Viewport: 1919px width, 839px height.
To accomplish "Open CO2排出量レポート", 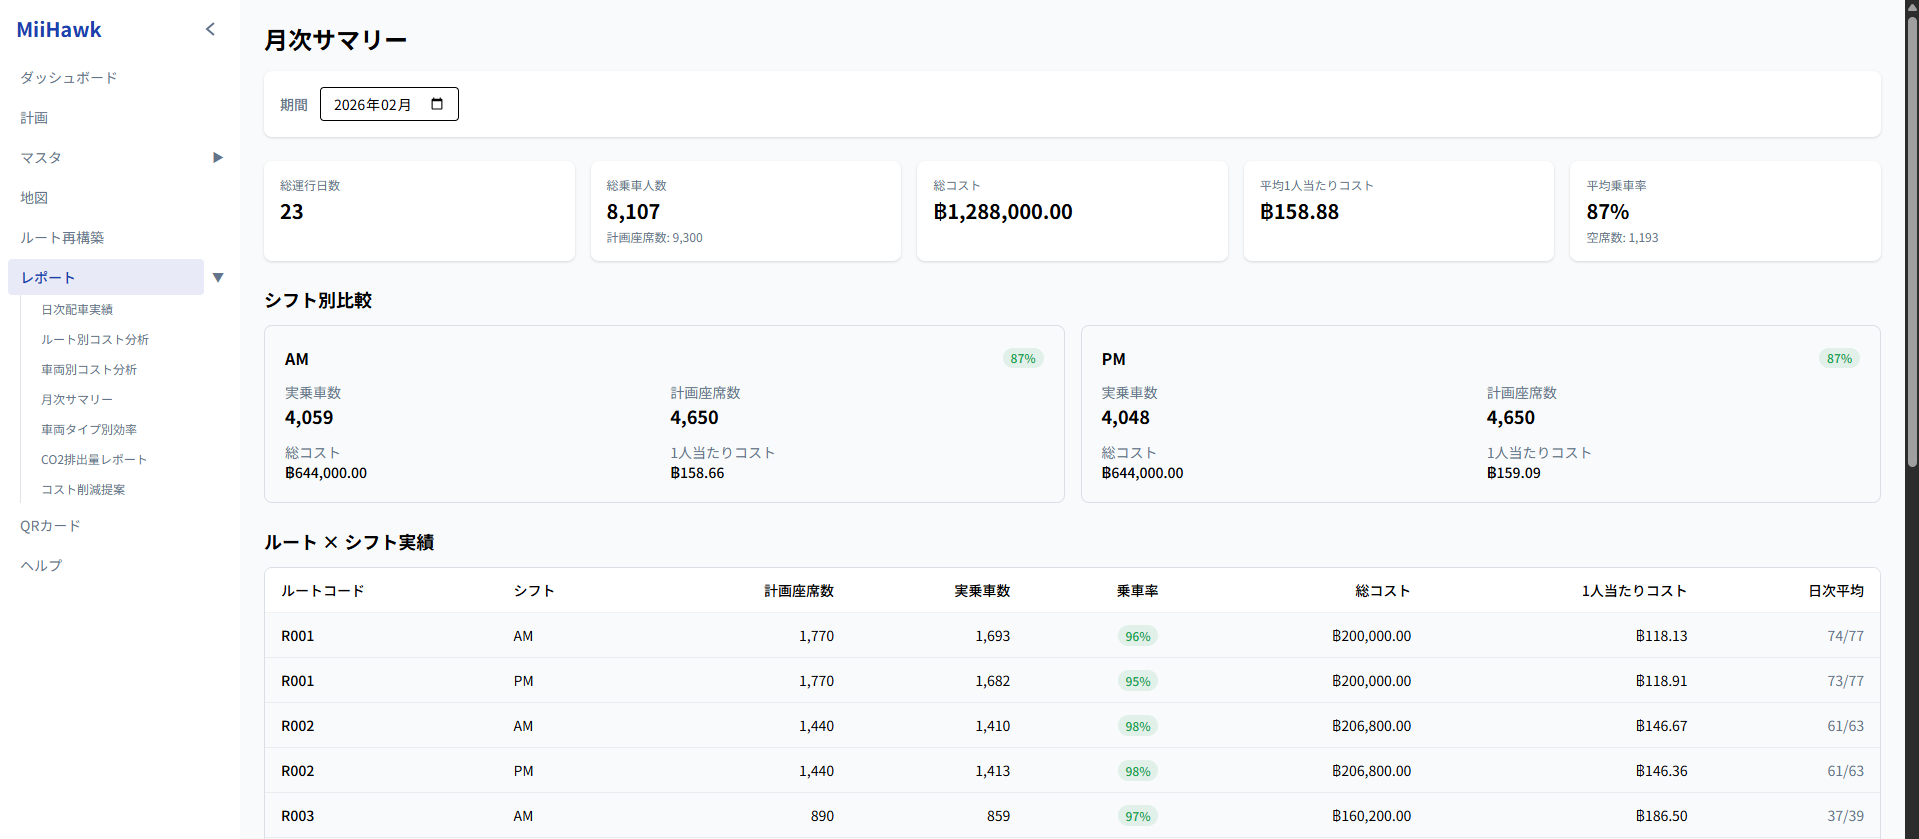I will 94,459.
